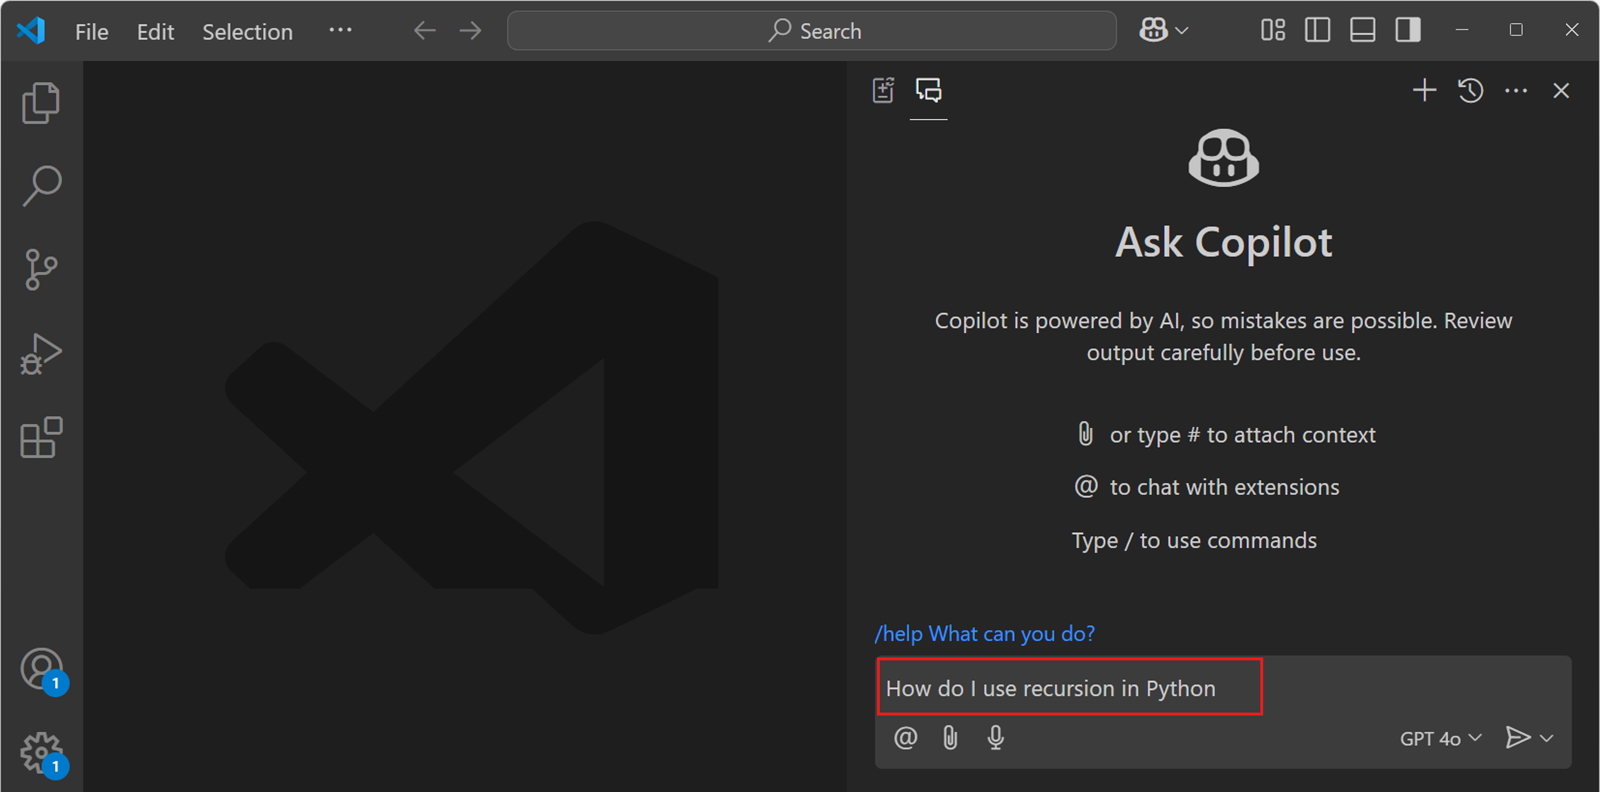Open the Run and Debug view
Viewport: 1600px width, 792px height.
pyautogui.click(x=41, y=354)
